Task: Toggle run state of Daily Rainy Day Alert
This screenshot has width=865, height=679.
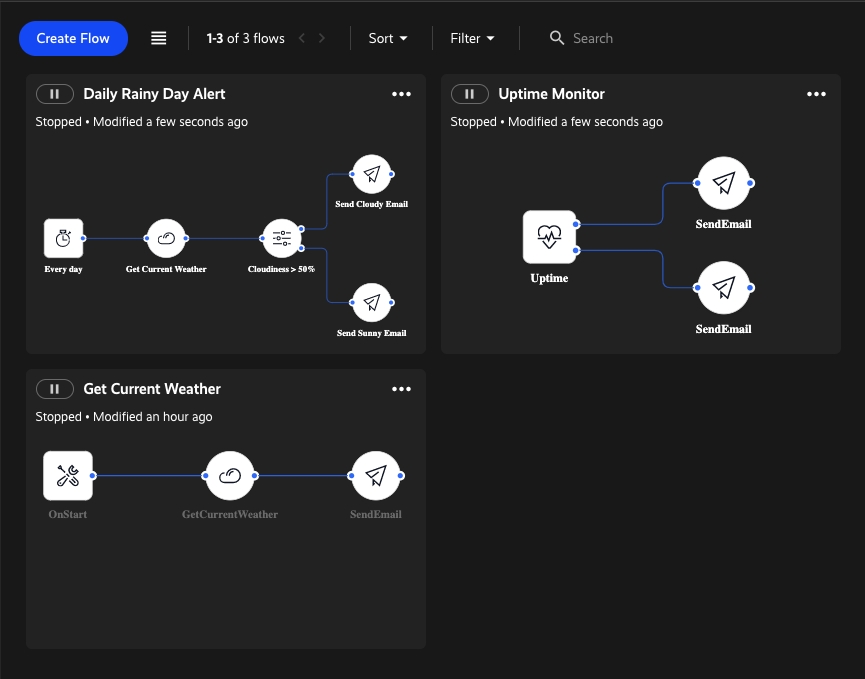Action: [x=55, y=94]
